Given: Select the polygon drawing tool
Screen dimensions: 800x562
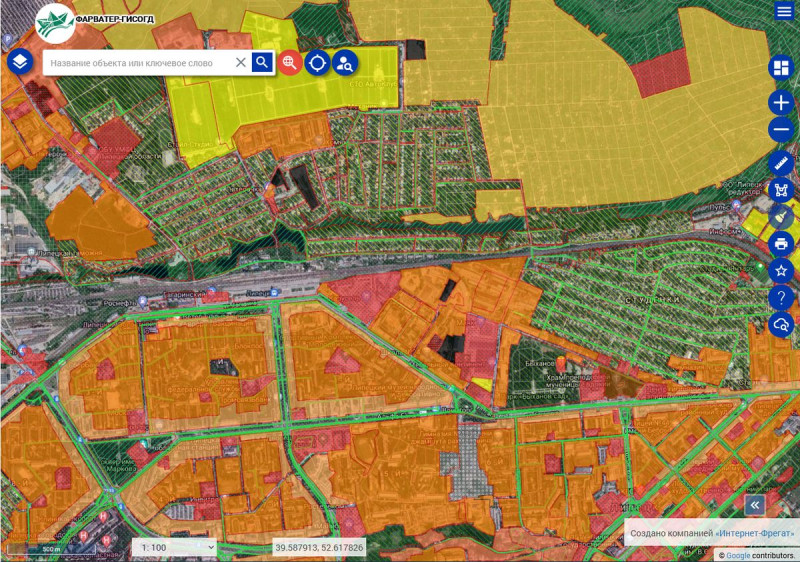Looking at the screenshot, I should [x=781, y=190].
